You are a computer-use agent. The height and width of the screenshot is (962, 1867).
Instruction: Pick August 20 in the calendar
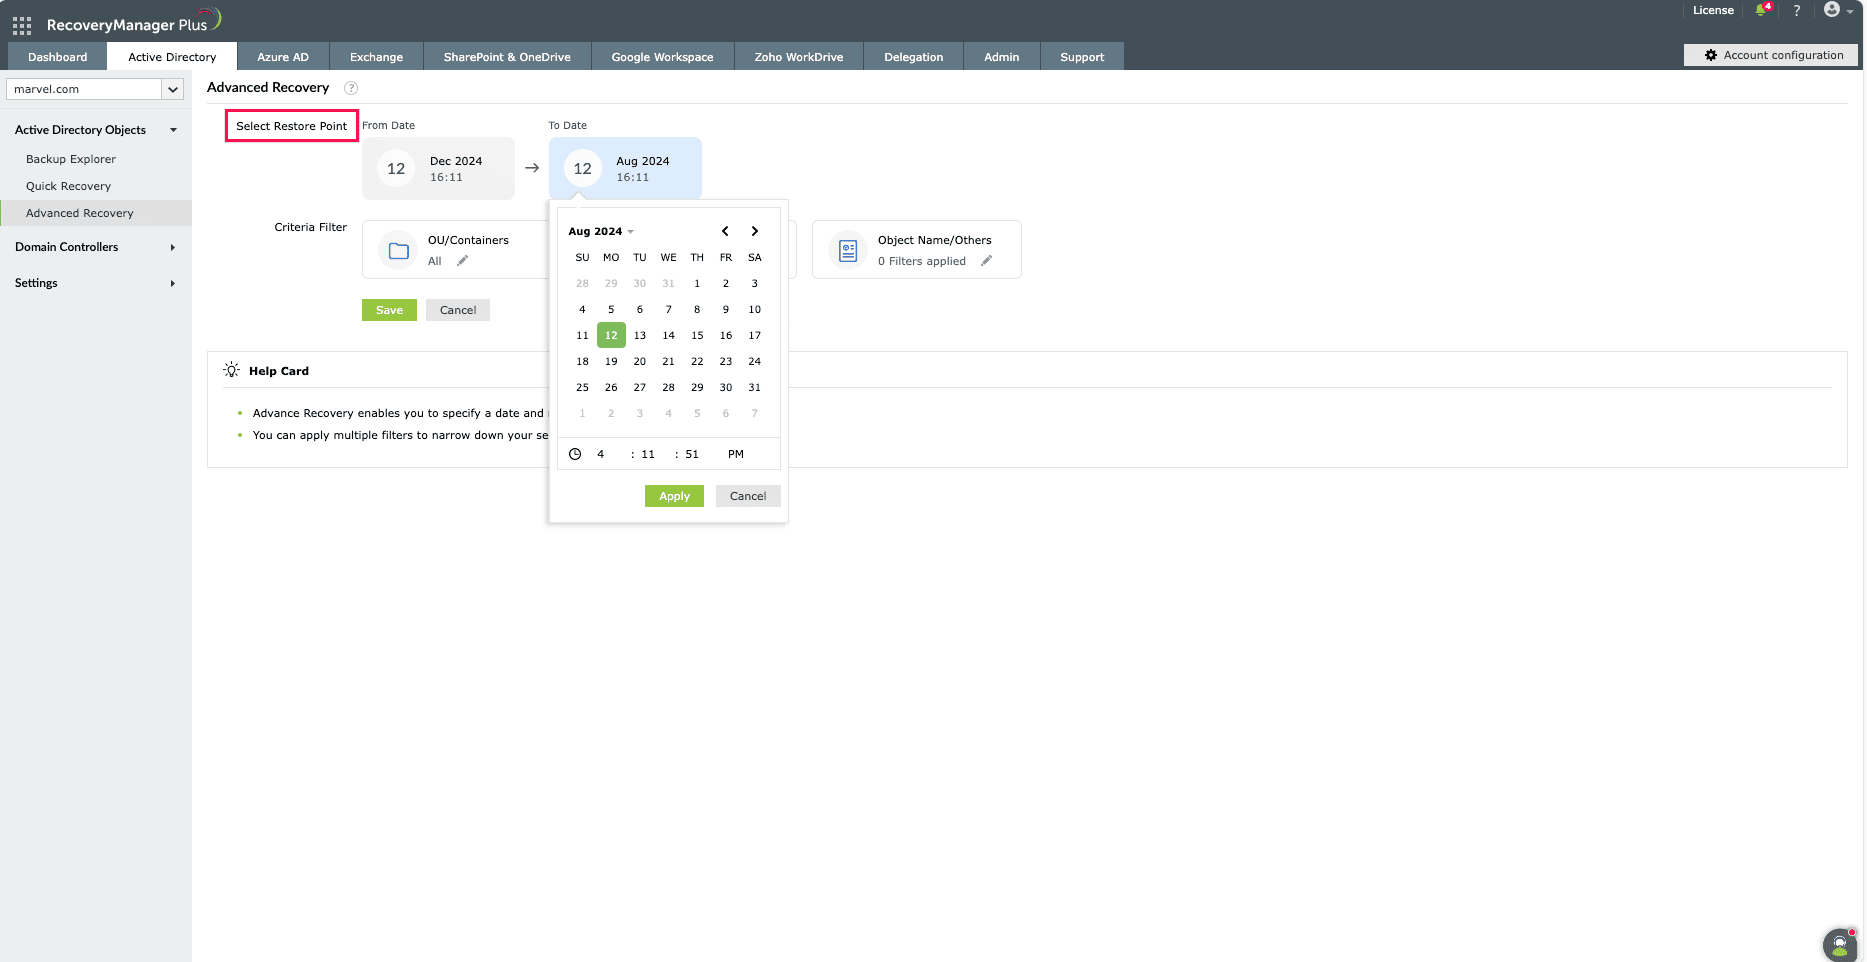click(x=640, y=361)
